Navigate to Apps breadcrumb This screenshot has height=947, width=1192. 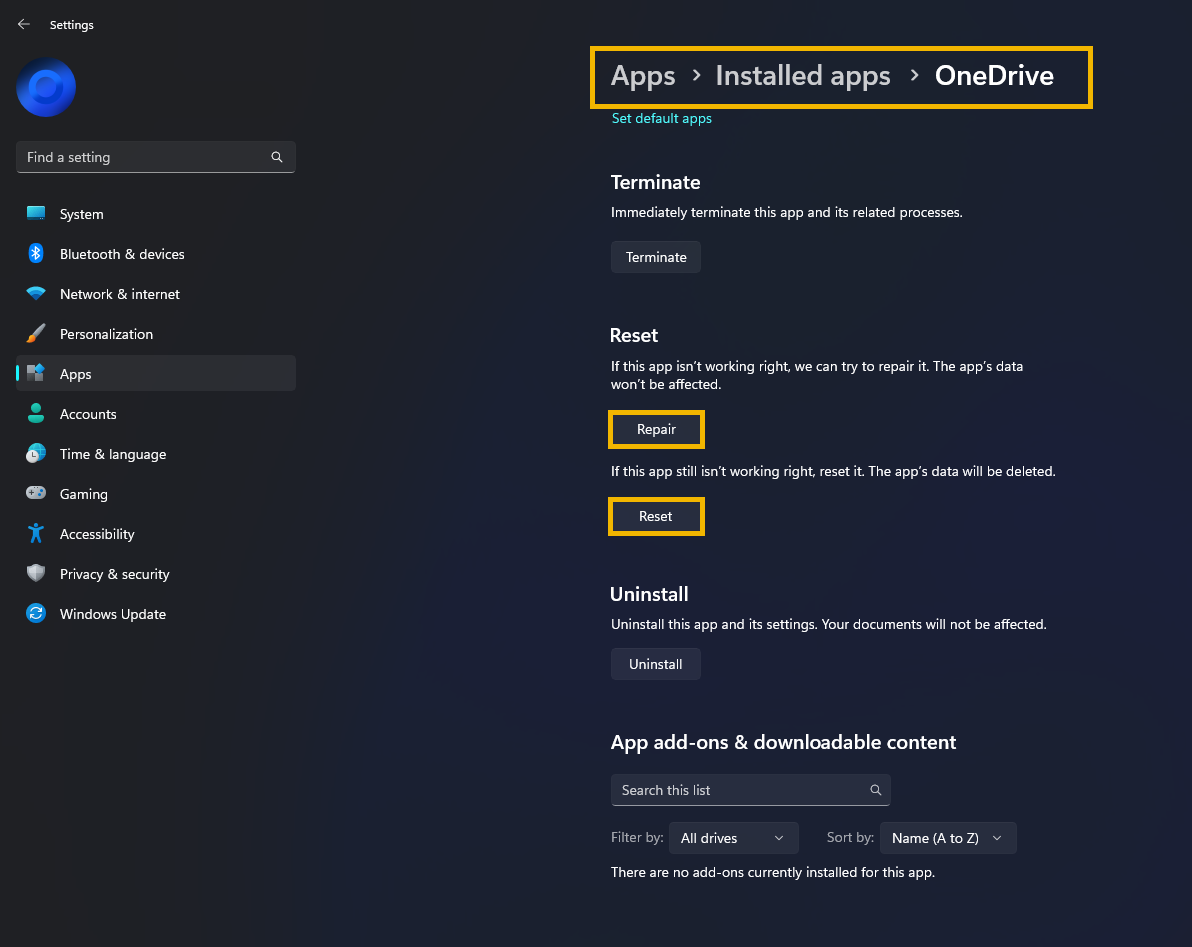pyautogui.click(x=643, y=76)
